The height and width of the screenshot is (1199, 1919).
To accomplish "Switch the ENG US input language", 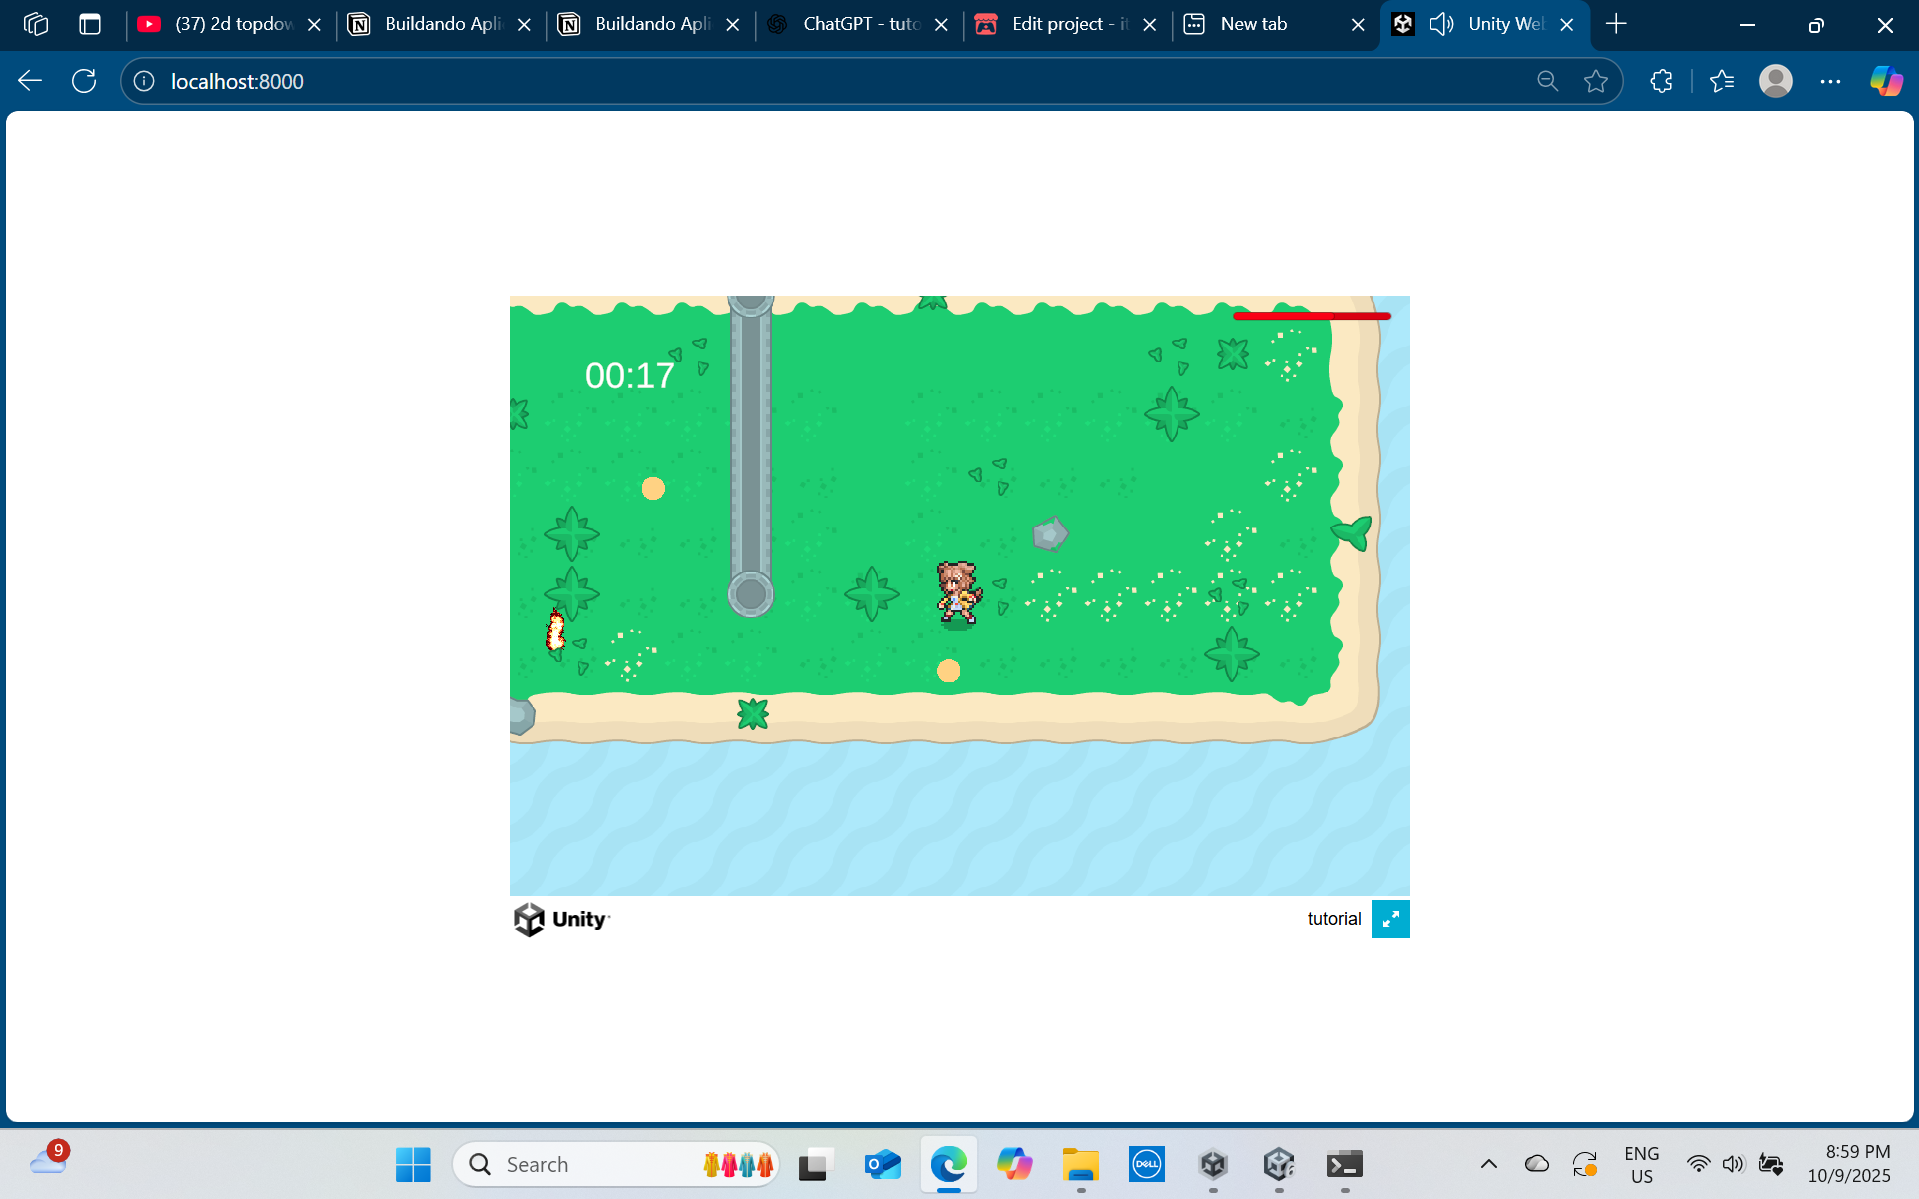I will click(x=1642, y=1165).
